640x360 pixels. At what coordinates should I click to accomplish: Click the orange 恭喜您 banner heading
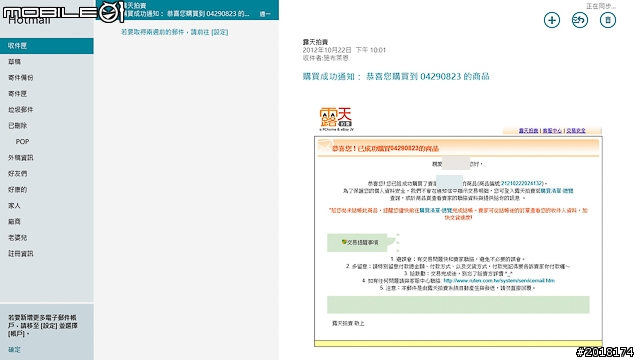385,149
